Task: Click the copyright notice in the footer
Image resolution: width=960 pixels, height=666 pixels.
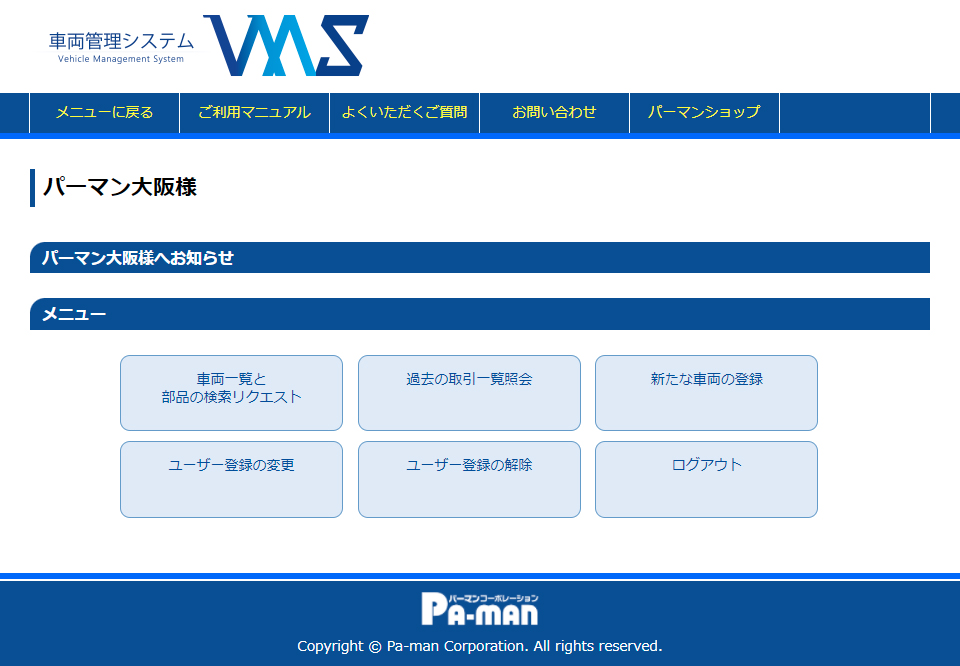Action: [480, 646]
